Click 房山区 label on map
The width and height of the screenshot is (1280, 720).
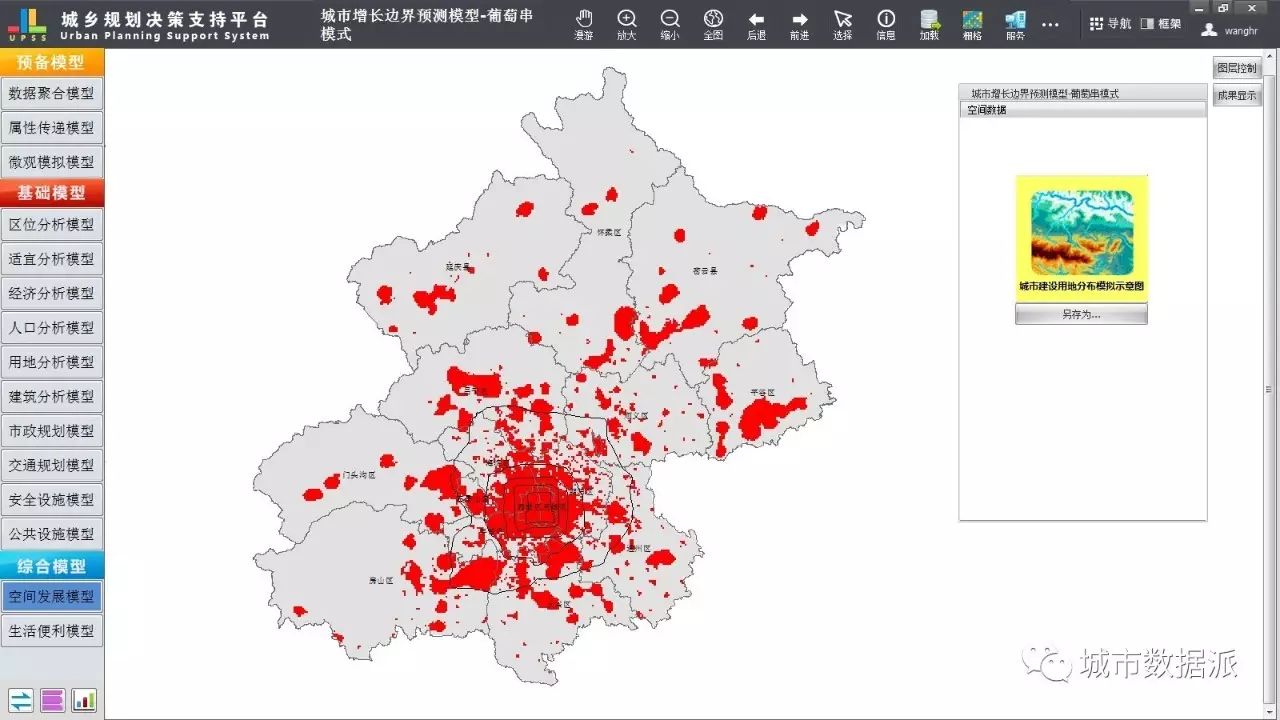point(381,580)
